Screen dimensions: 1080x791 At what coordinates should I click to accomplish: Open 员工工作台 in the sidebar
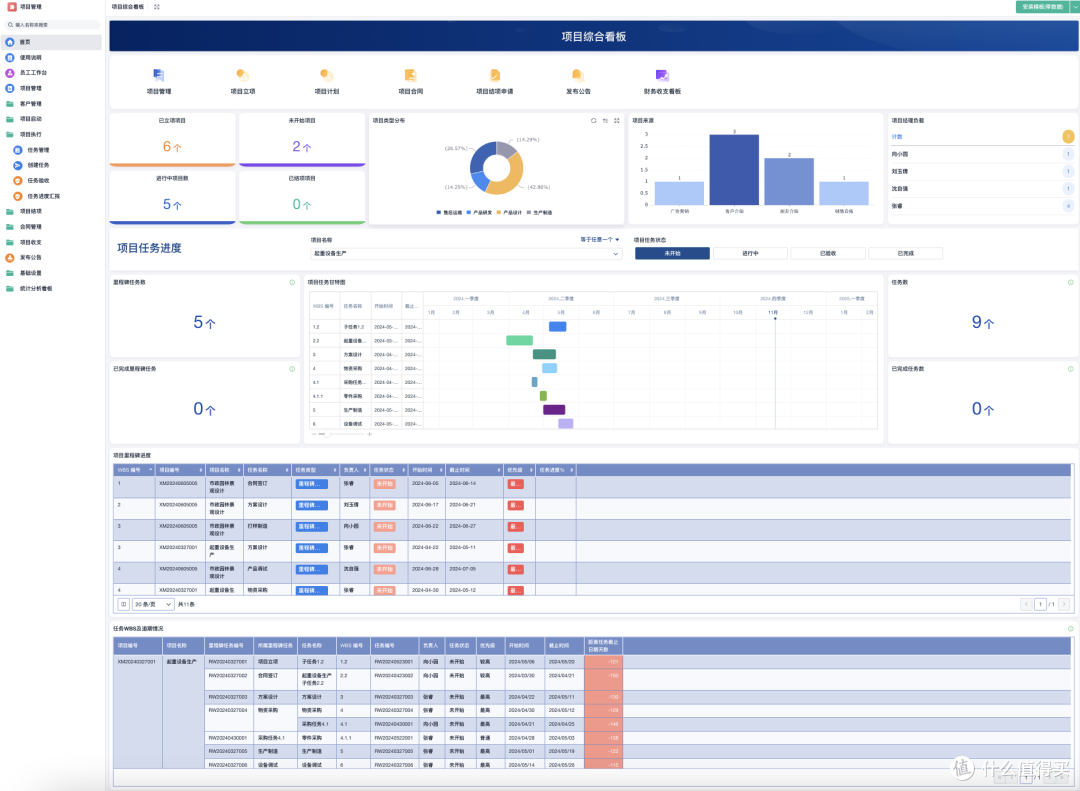click(52, 73)
